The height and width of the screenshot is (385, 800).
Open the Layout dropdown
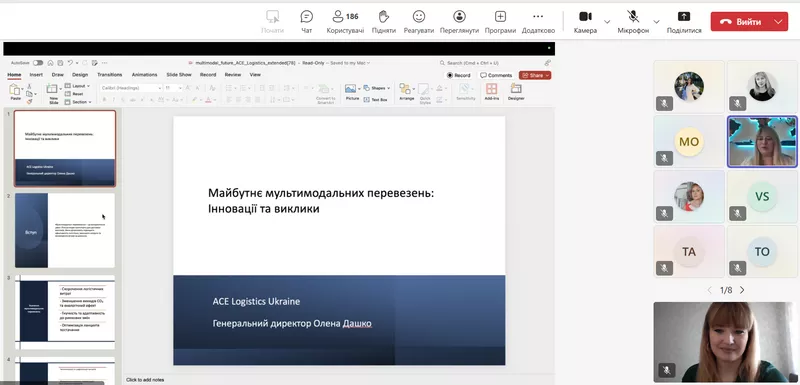[x=78, y=86]
